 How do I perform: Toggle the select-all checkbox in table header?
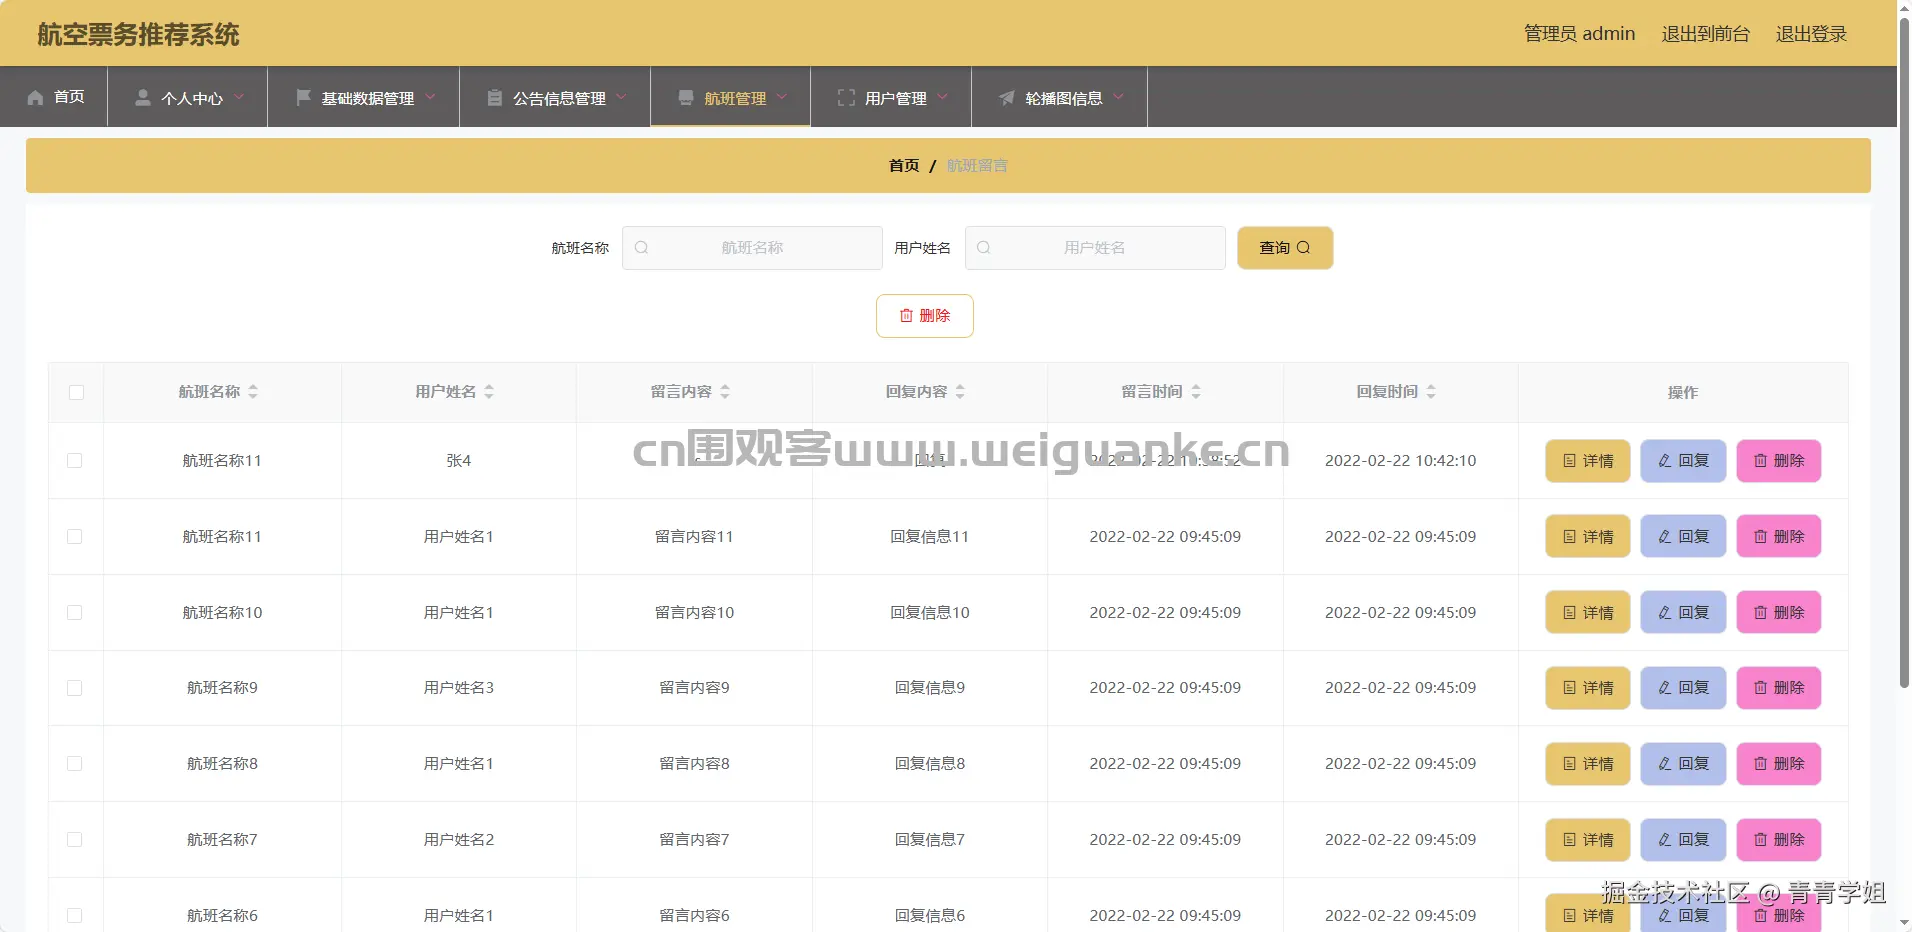tap(76, 392)
